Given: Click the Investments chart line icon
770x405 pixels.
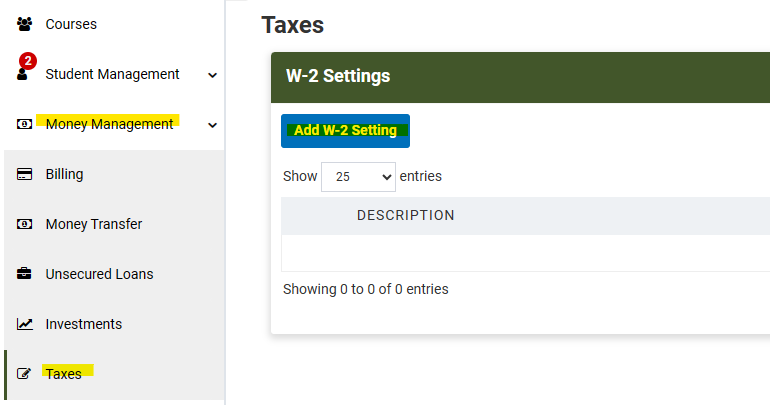Looking at the screenshot, I should point(25,324).
